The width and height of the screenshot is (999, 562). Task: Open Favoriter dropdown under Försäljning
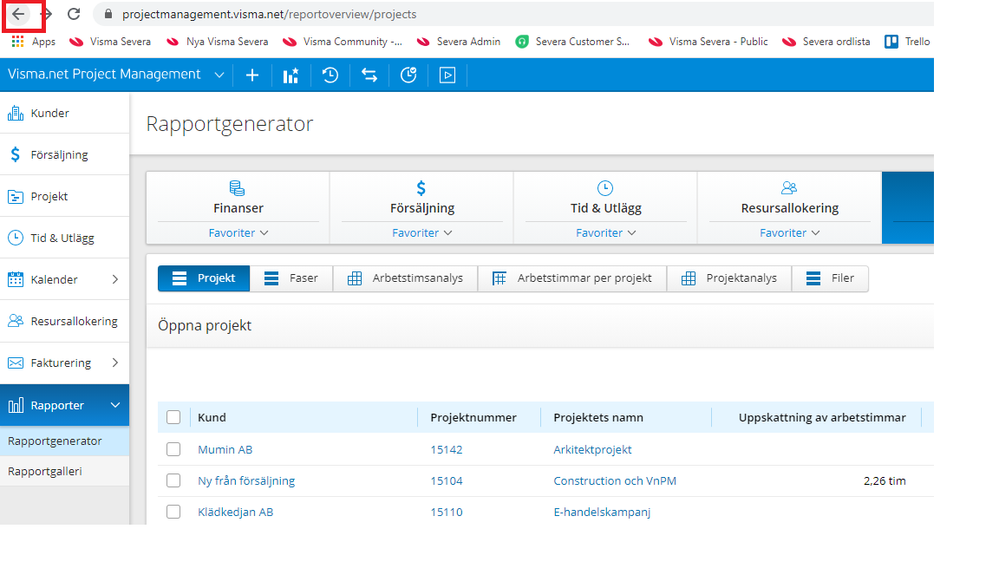[x=421, y=233]
